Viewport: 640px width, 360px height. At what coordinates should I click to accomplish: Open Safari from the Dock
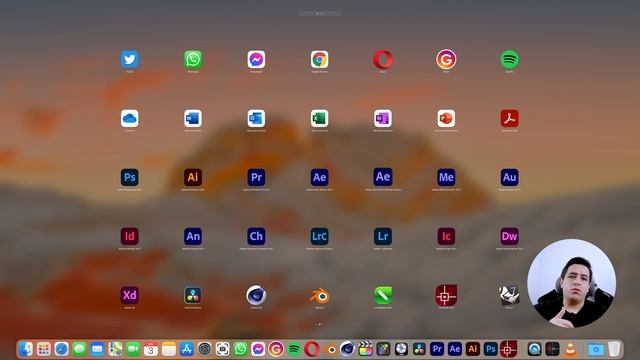pos(62,349)
